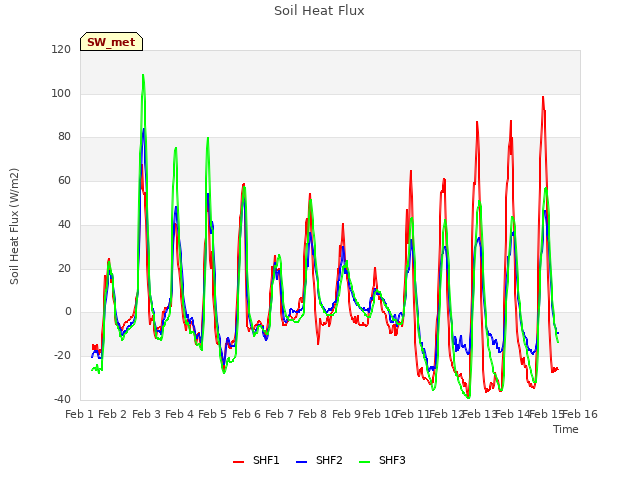Click the red SHF1 legend swatch
This screenshot has height=480, width=640.
click(x=238, y=462)
